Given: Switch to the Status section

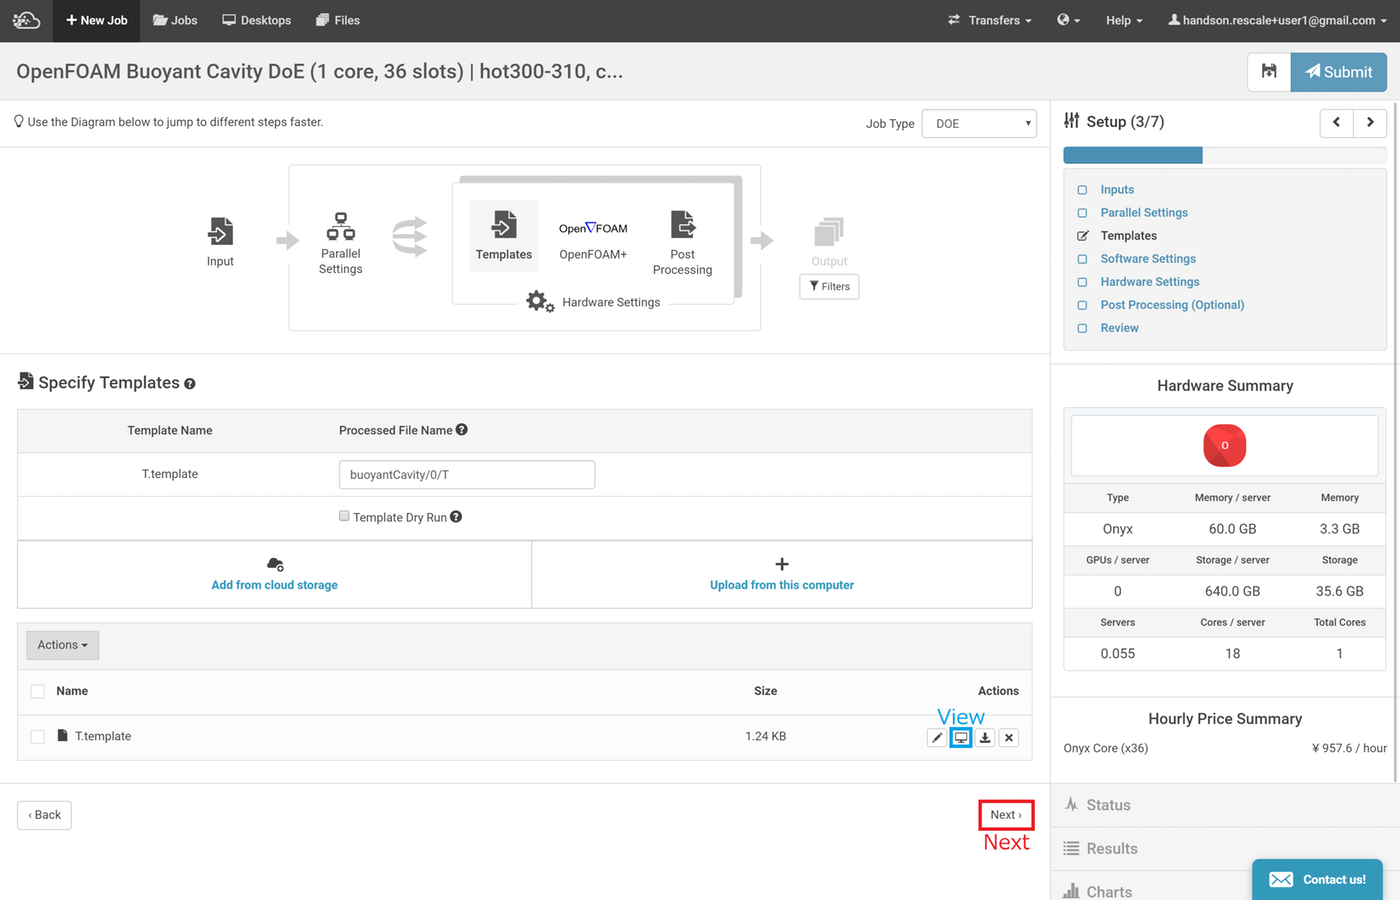Looking at the screenshot, I should (1225, 805).
